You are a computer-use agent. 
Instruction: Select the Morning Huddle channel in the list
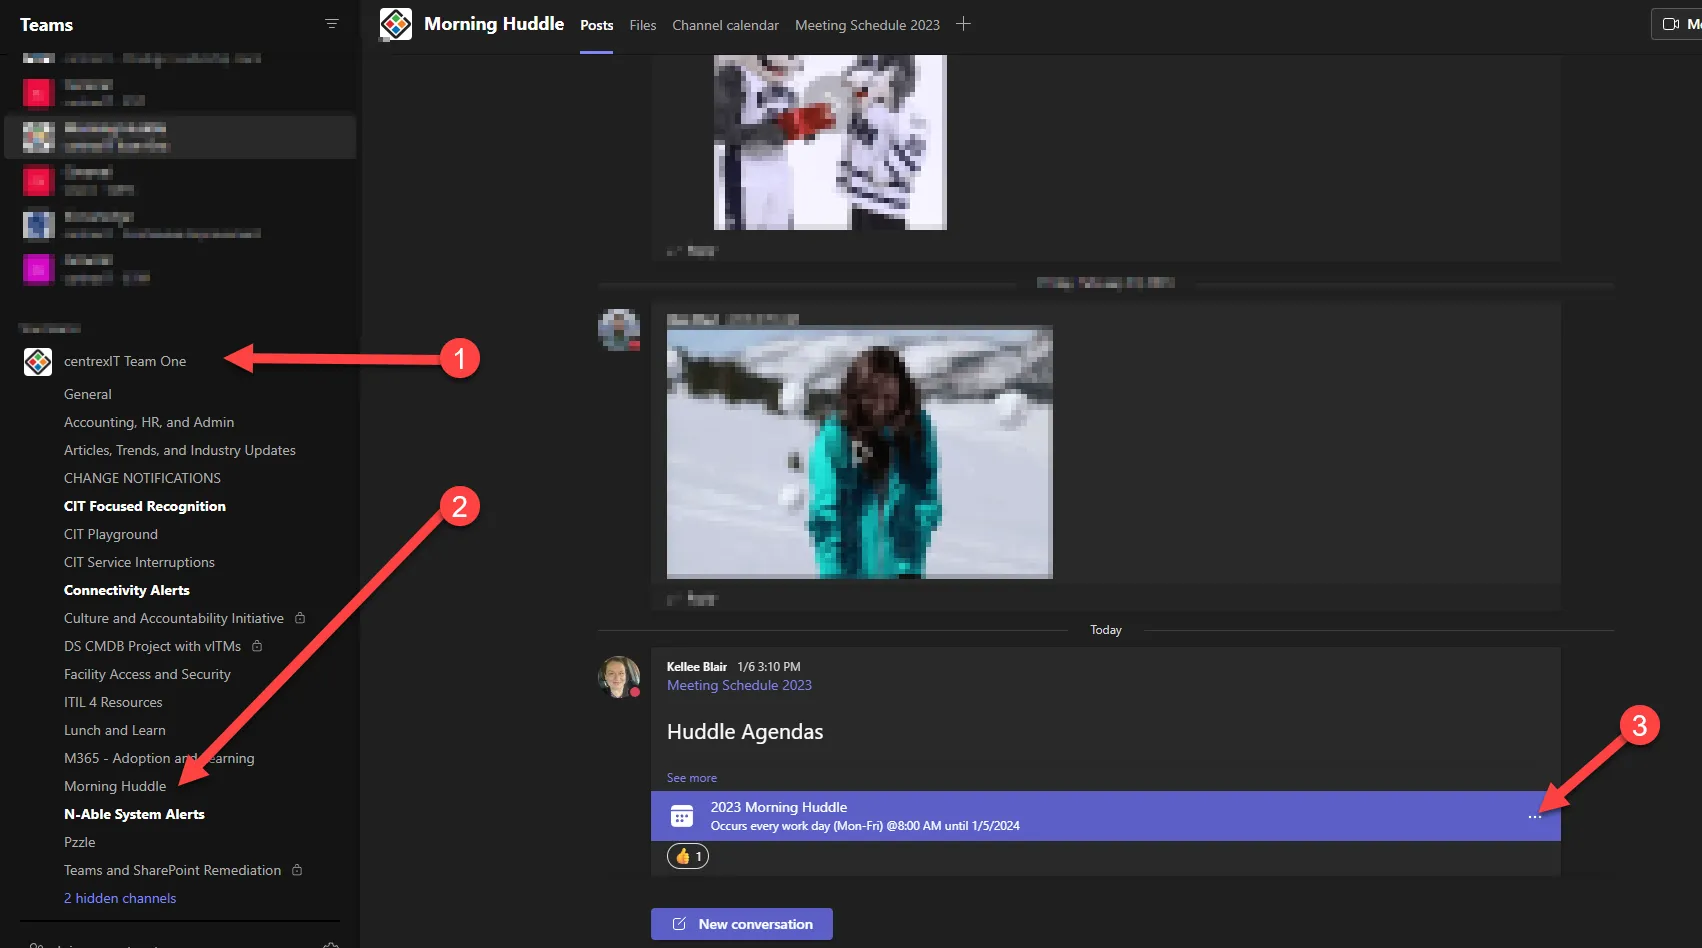tap(115, 786)
